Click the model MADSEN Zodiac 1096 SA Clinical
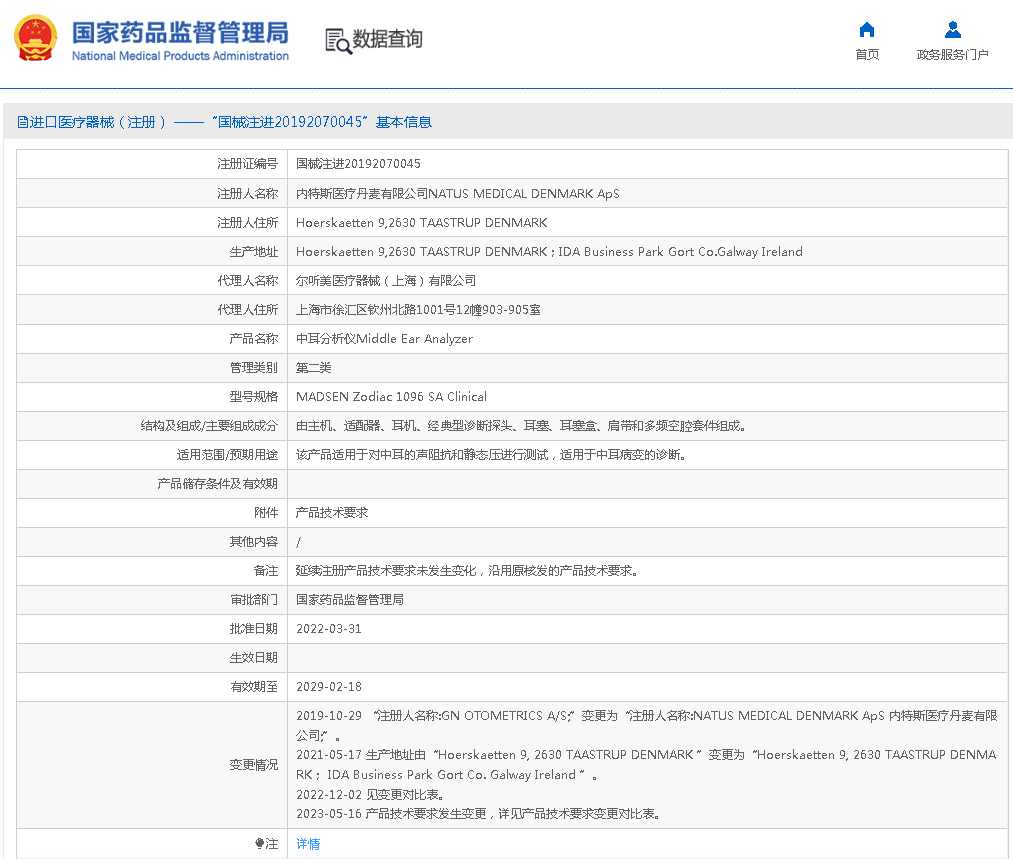 pyautogui.click(x=391, y=397)
